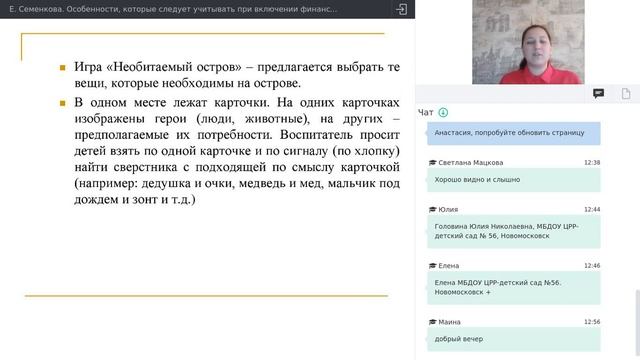Click message from Головина Юлия Николаевна

[514, 231]
